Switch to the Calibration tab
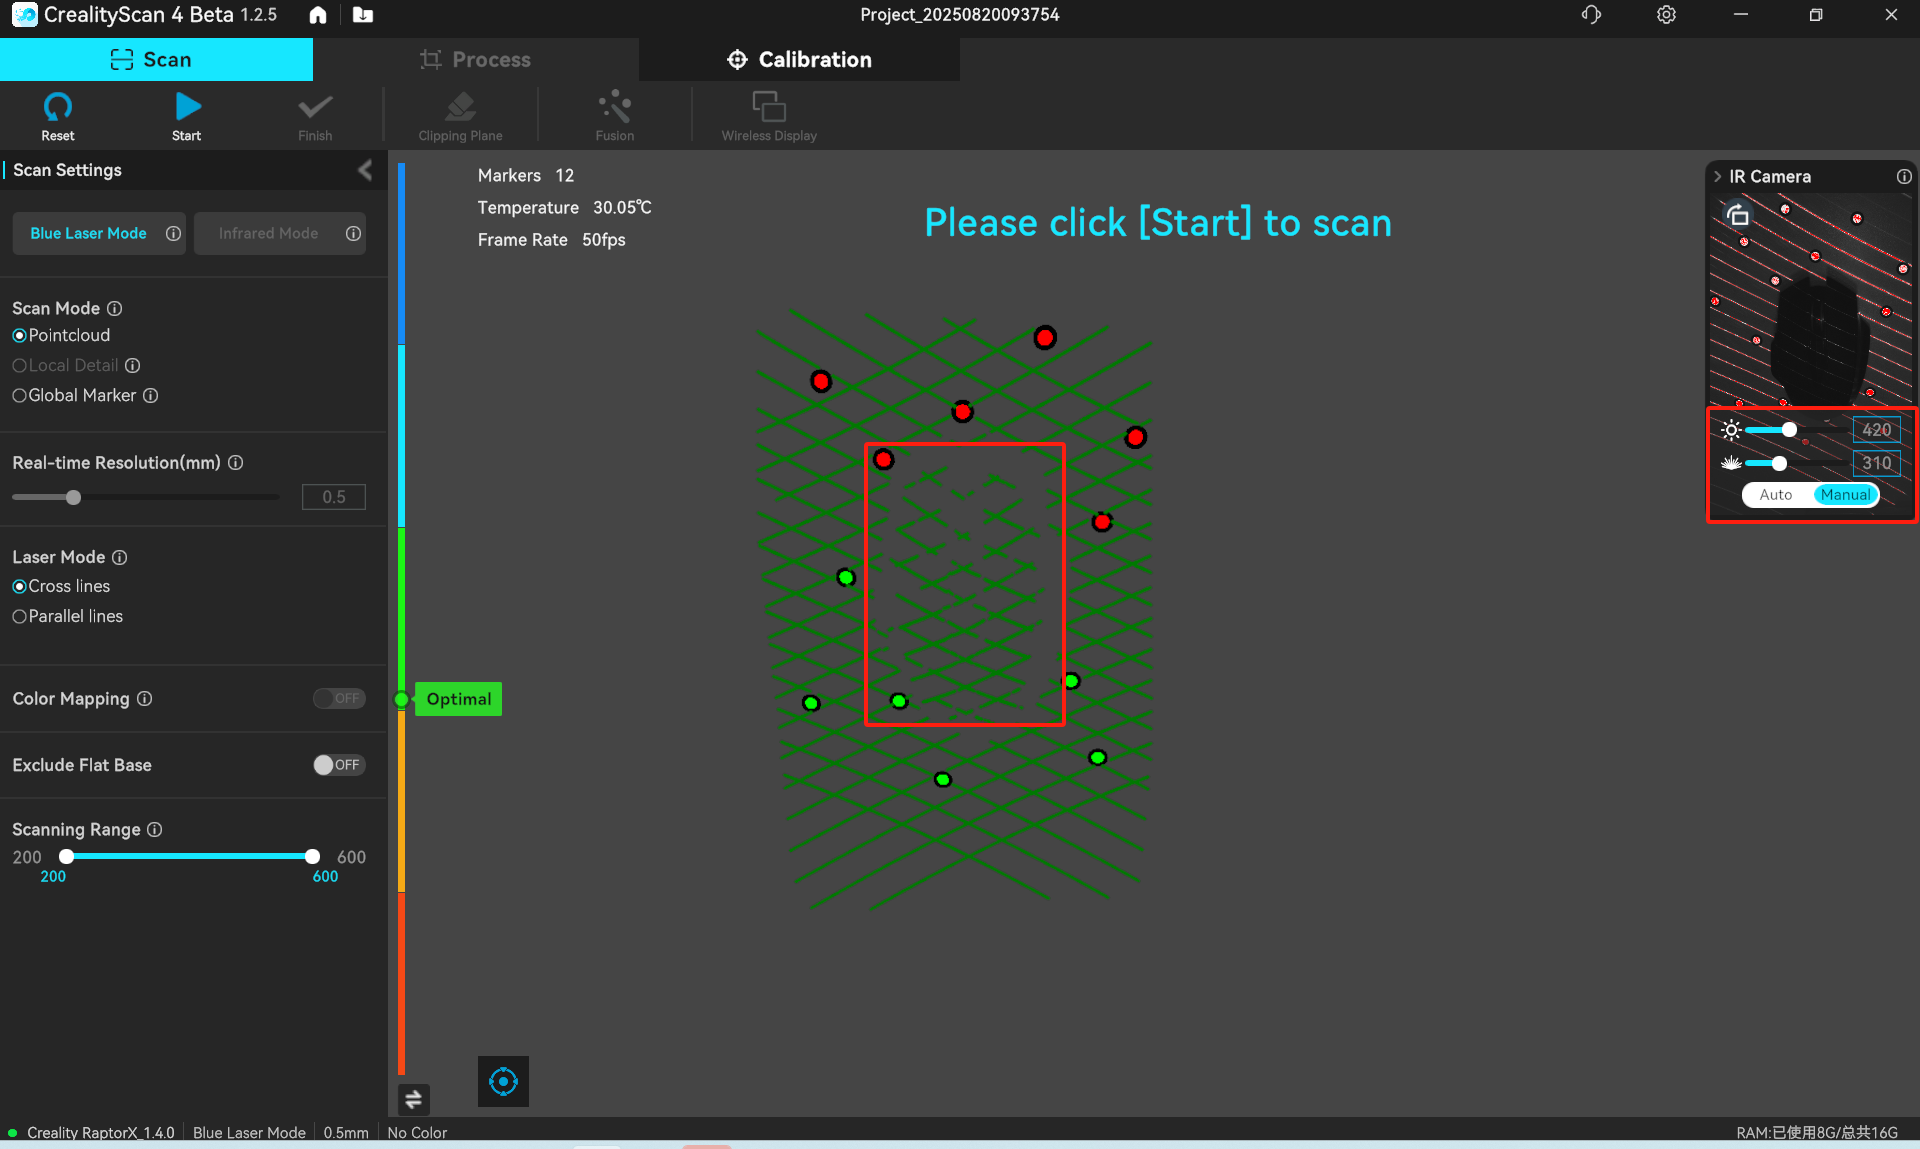The height and width of the screenshot is (1149, 1920). tap(799, 60)
